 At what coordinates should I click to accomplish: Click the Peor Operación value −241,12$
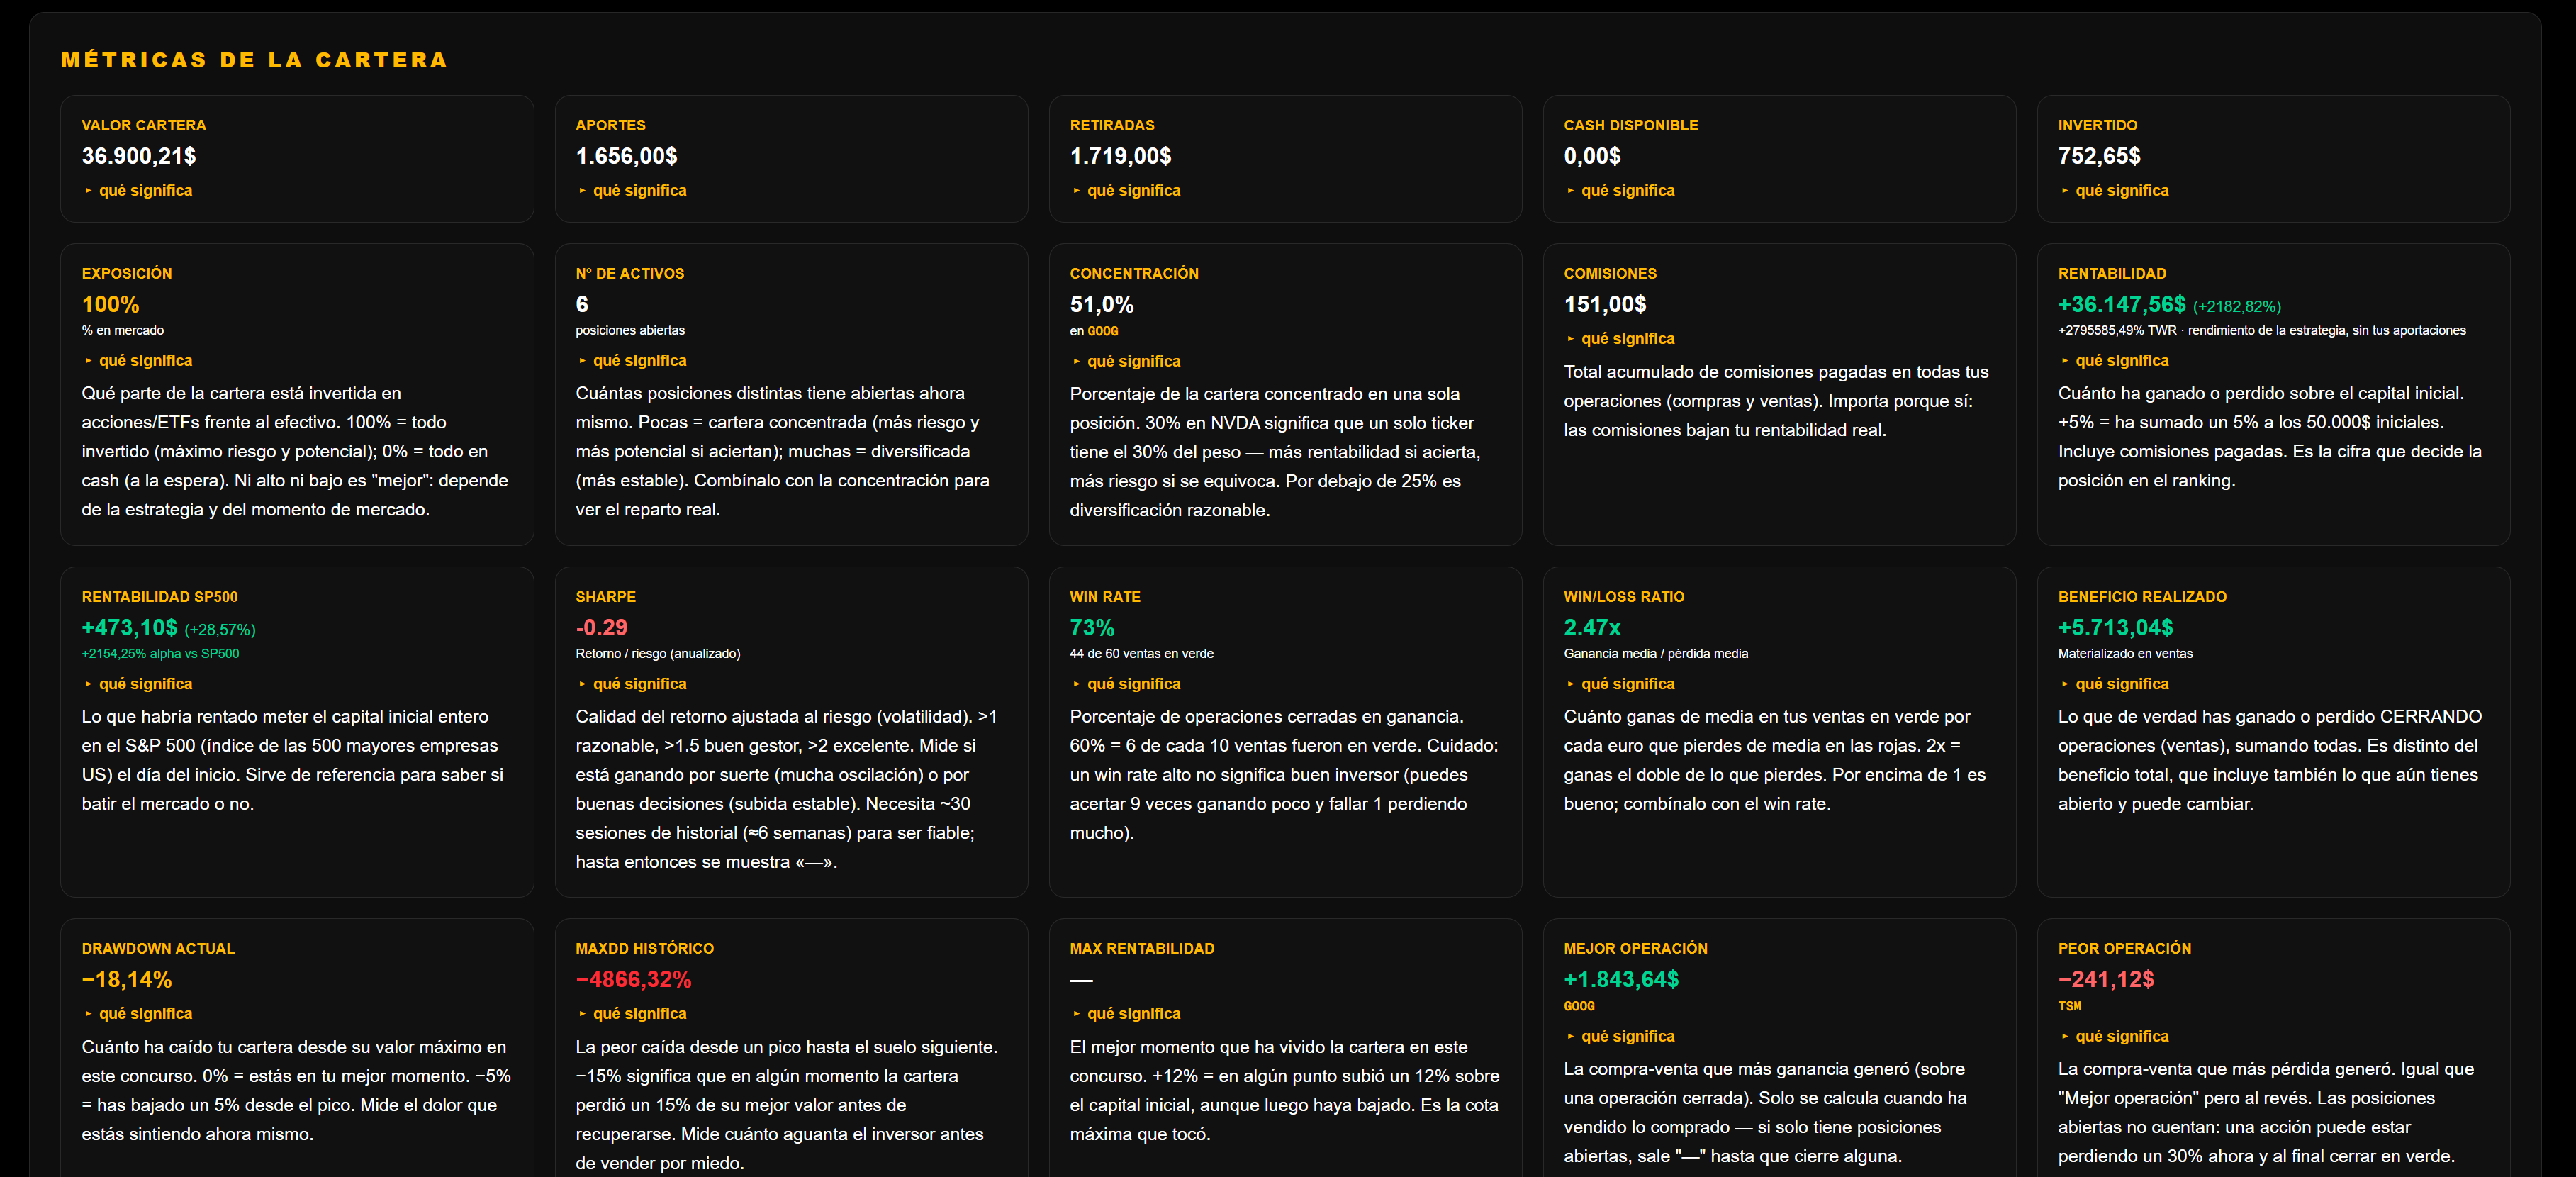pos(2106,980)
